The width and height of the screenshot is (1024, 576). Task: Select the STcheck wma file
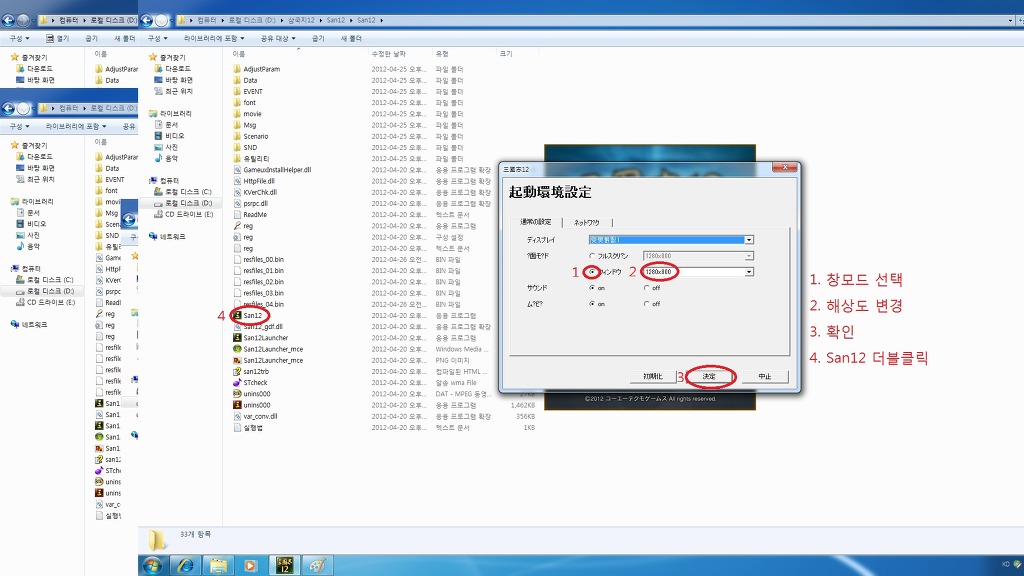pyautogui.click(x=255, y=382)
